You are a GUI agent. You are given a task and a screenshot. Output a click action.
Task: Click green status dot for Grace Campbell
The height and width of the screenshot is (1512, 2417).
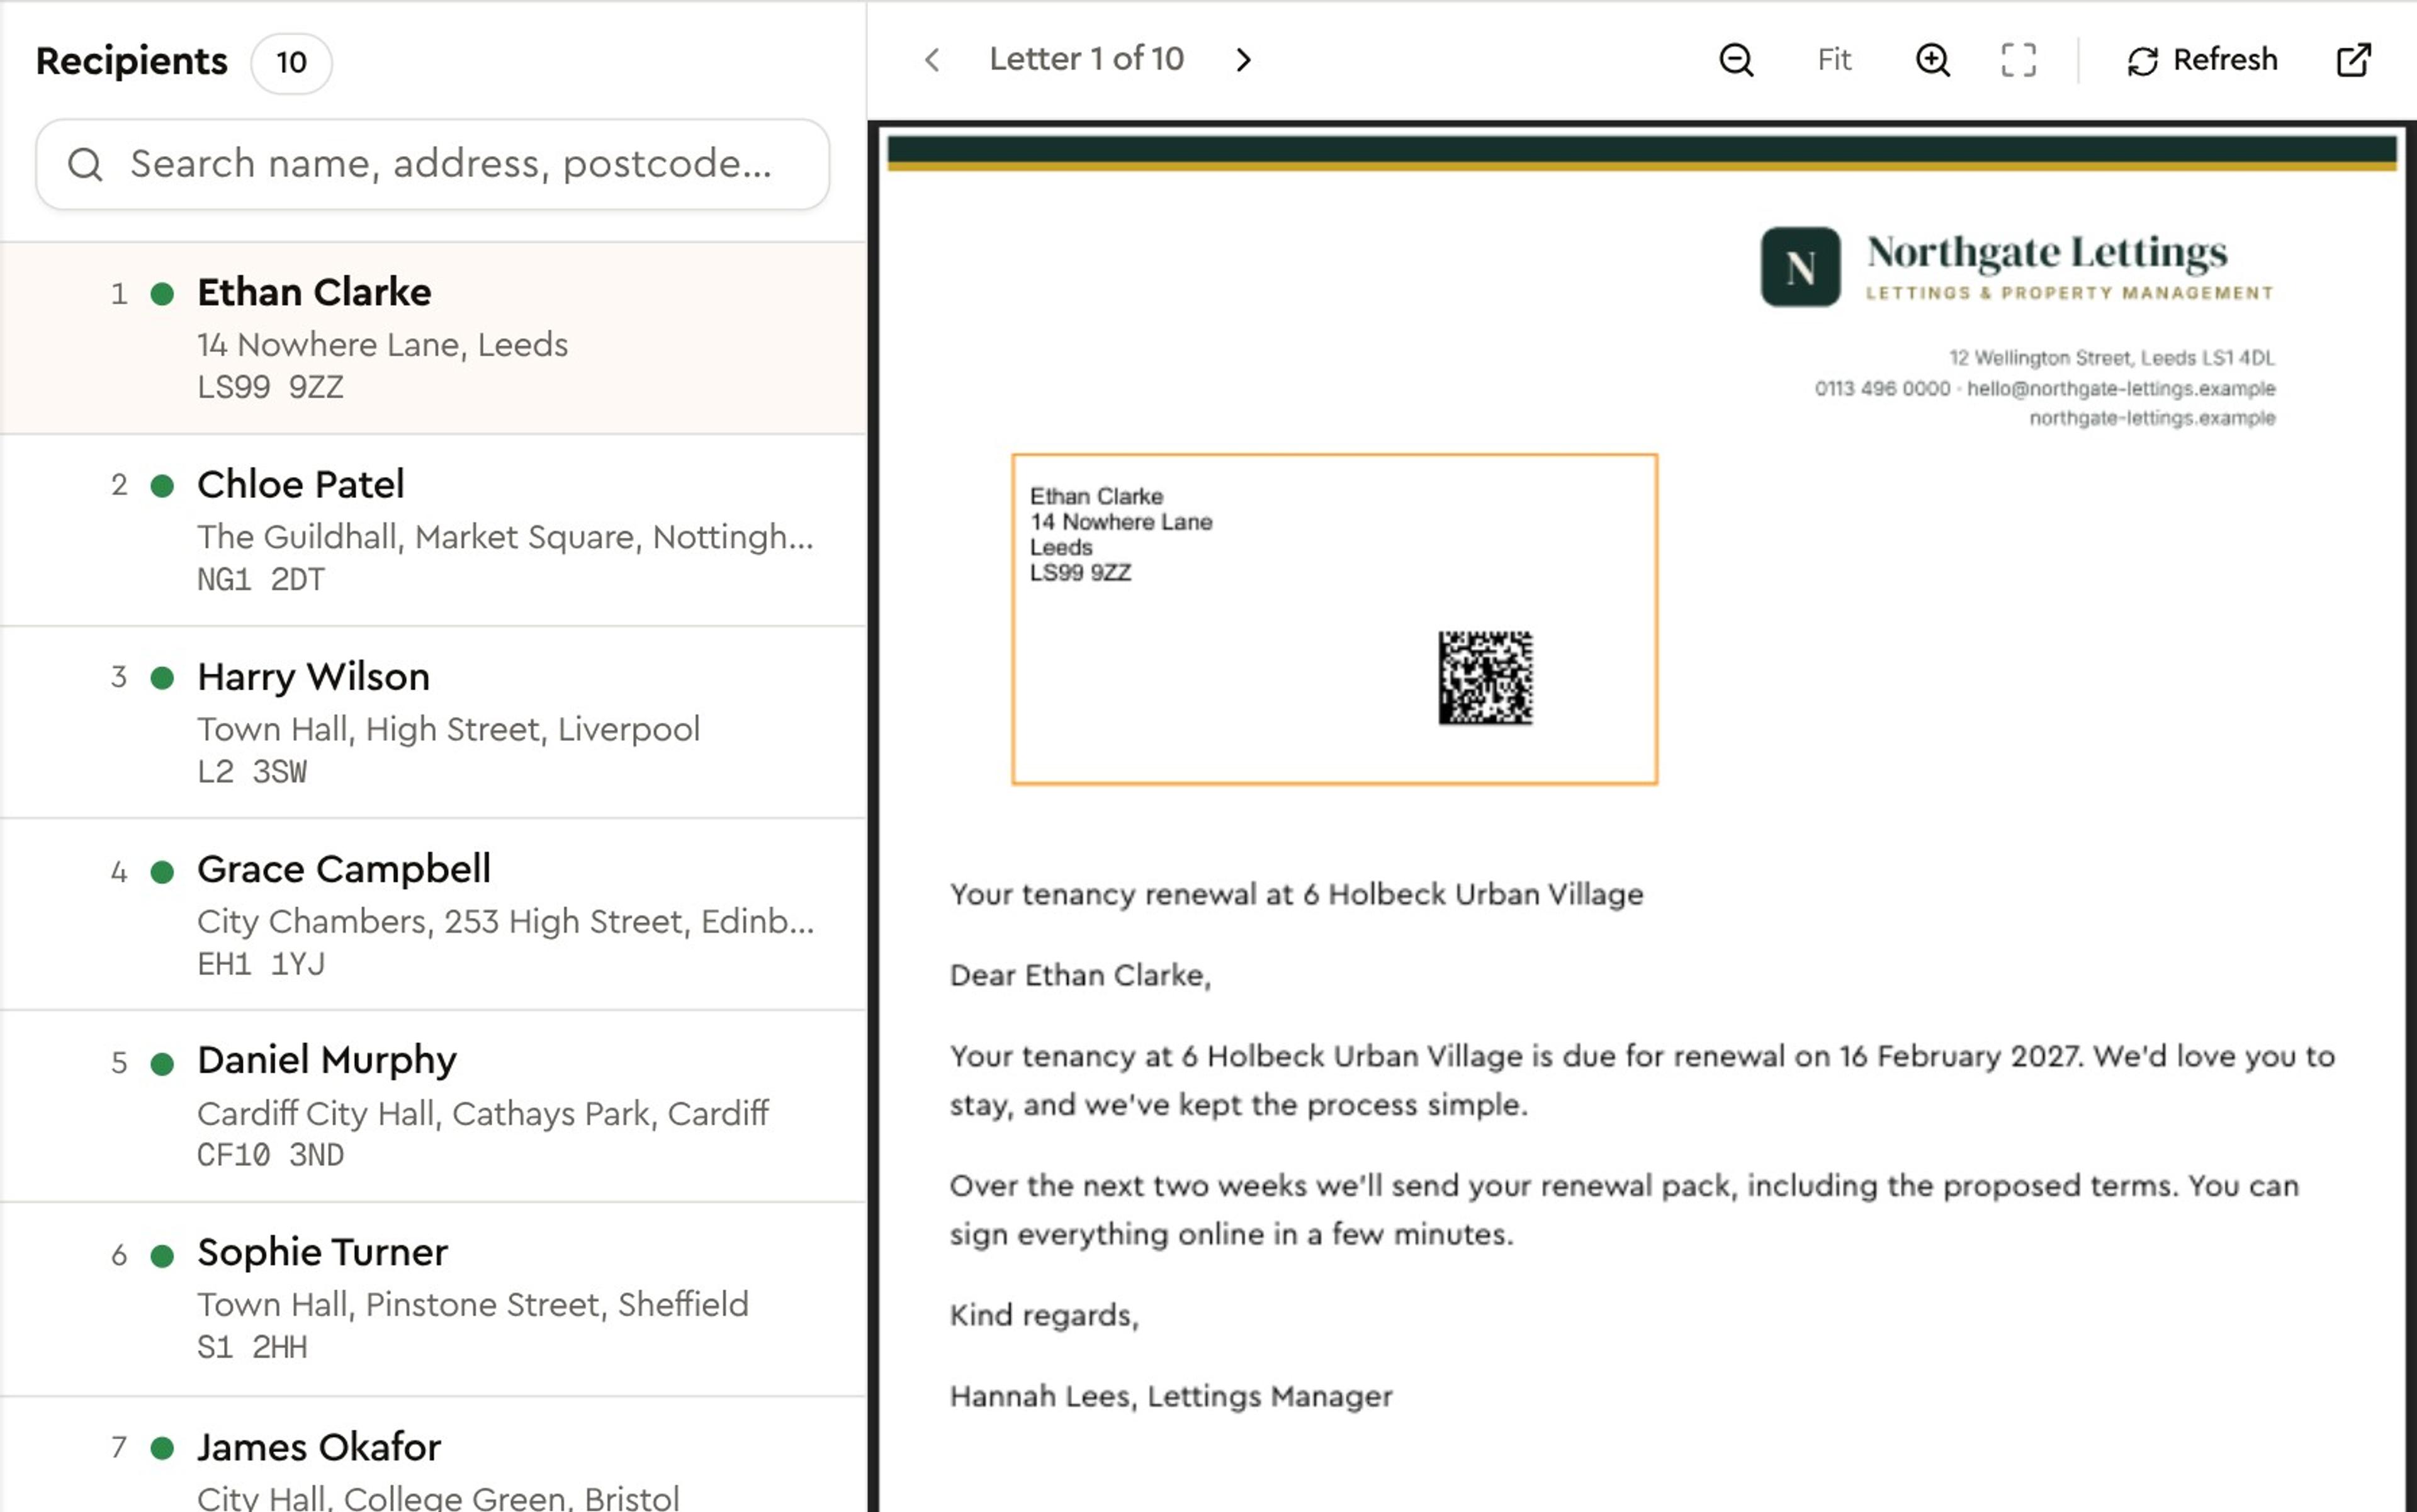[162, 871]
